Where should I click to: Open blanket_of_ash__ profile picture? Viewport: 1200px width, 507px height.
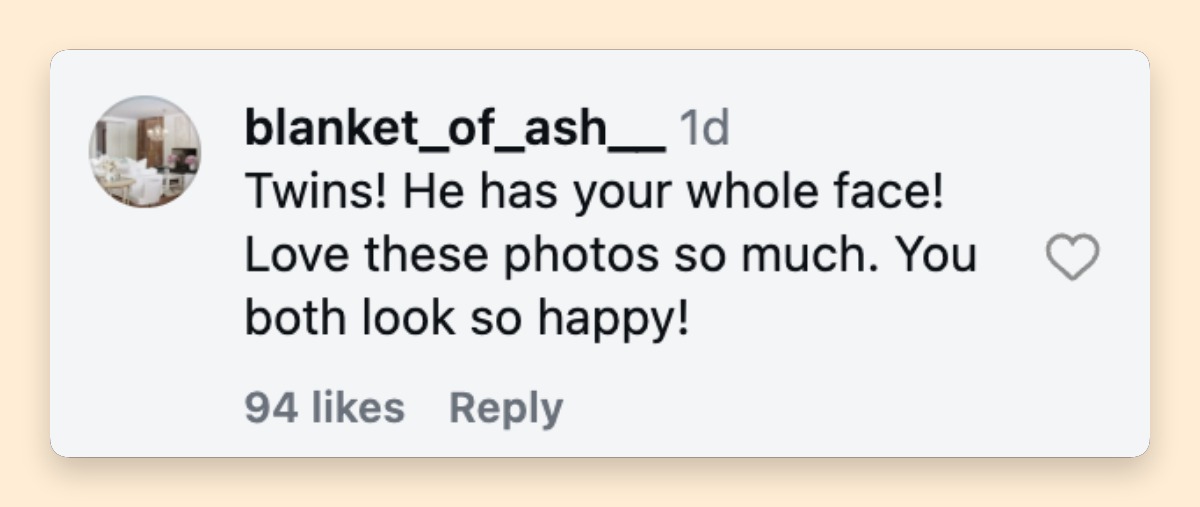coord(145,152)
